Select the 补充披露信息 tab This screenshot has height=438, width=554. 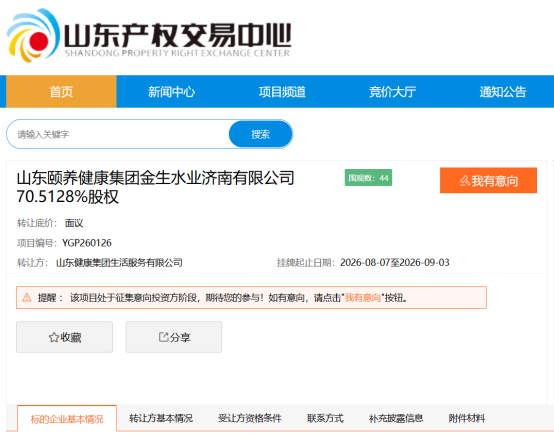click(x=396, y=418)
